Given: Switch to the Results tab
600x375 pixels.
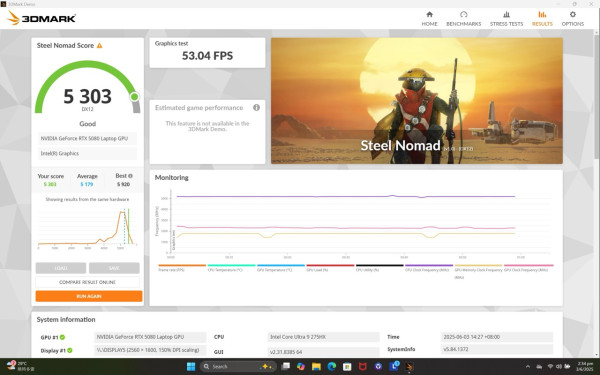Looking at the screenshot, I should point(542,18).
